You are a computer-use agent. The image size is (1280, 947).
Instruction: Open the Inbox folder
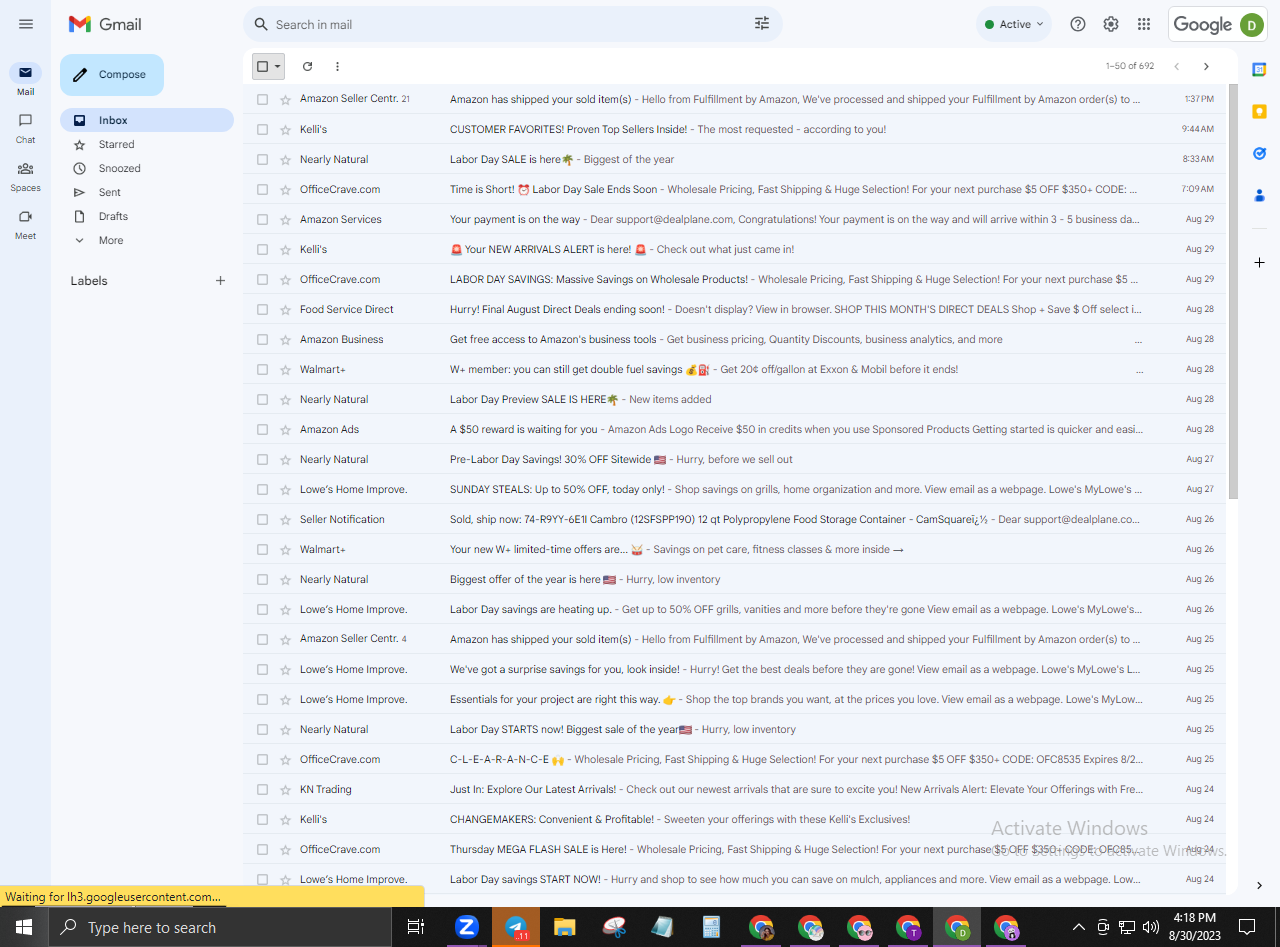coord(147,120)
